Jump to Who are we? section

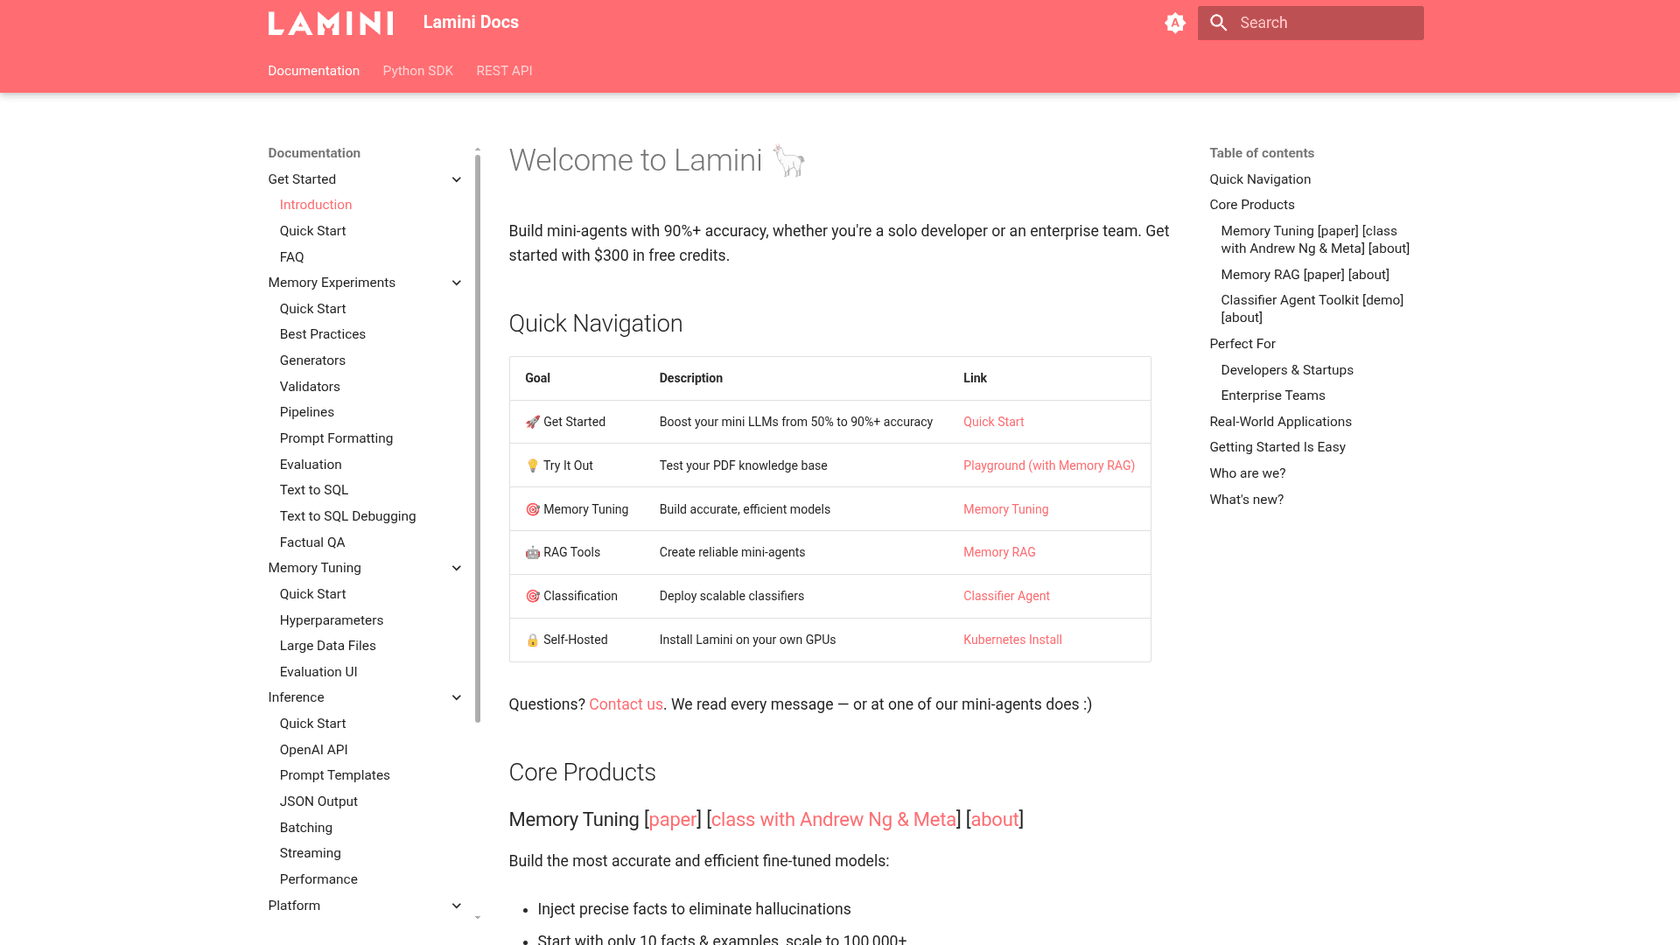tap(1247, 474)
